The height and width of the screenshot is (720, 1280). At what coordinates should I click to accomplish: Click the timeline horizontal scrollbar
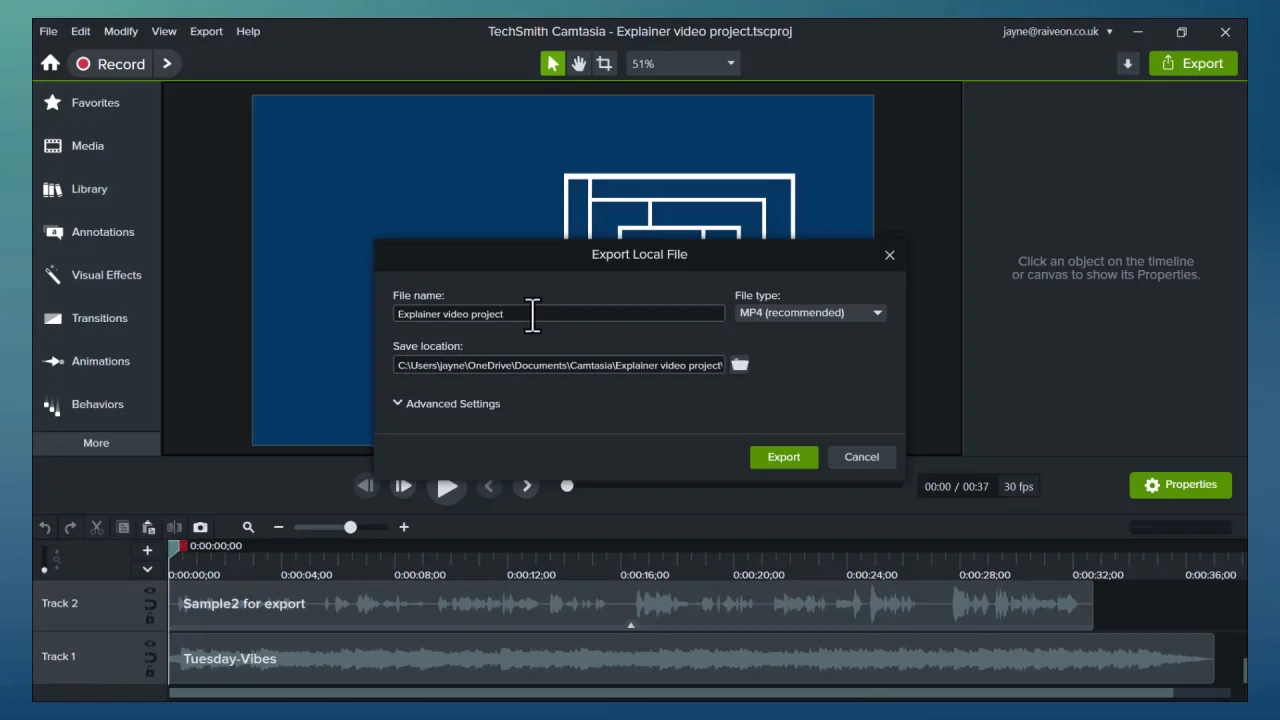pos(671,692)
